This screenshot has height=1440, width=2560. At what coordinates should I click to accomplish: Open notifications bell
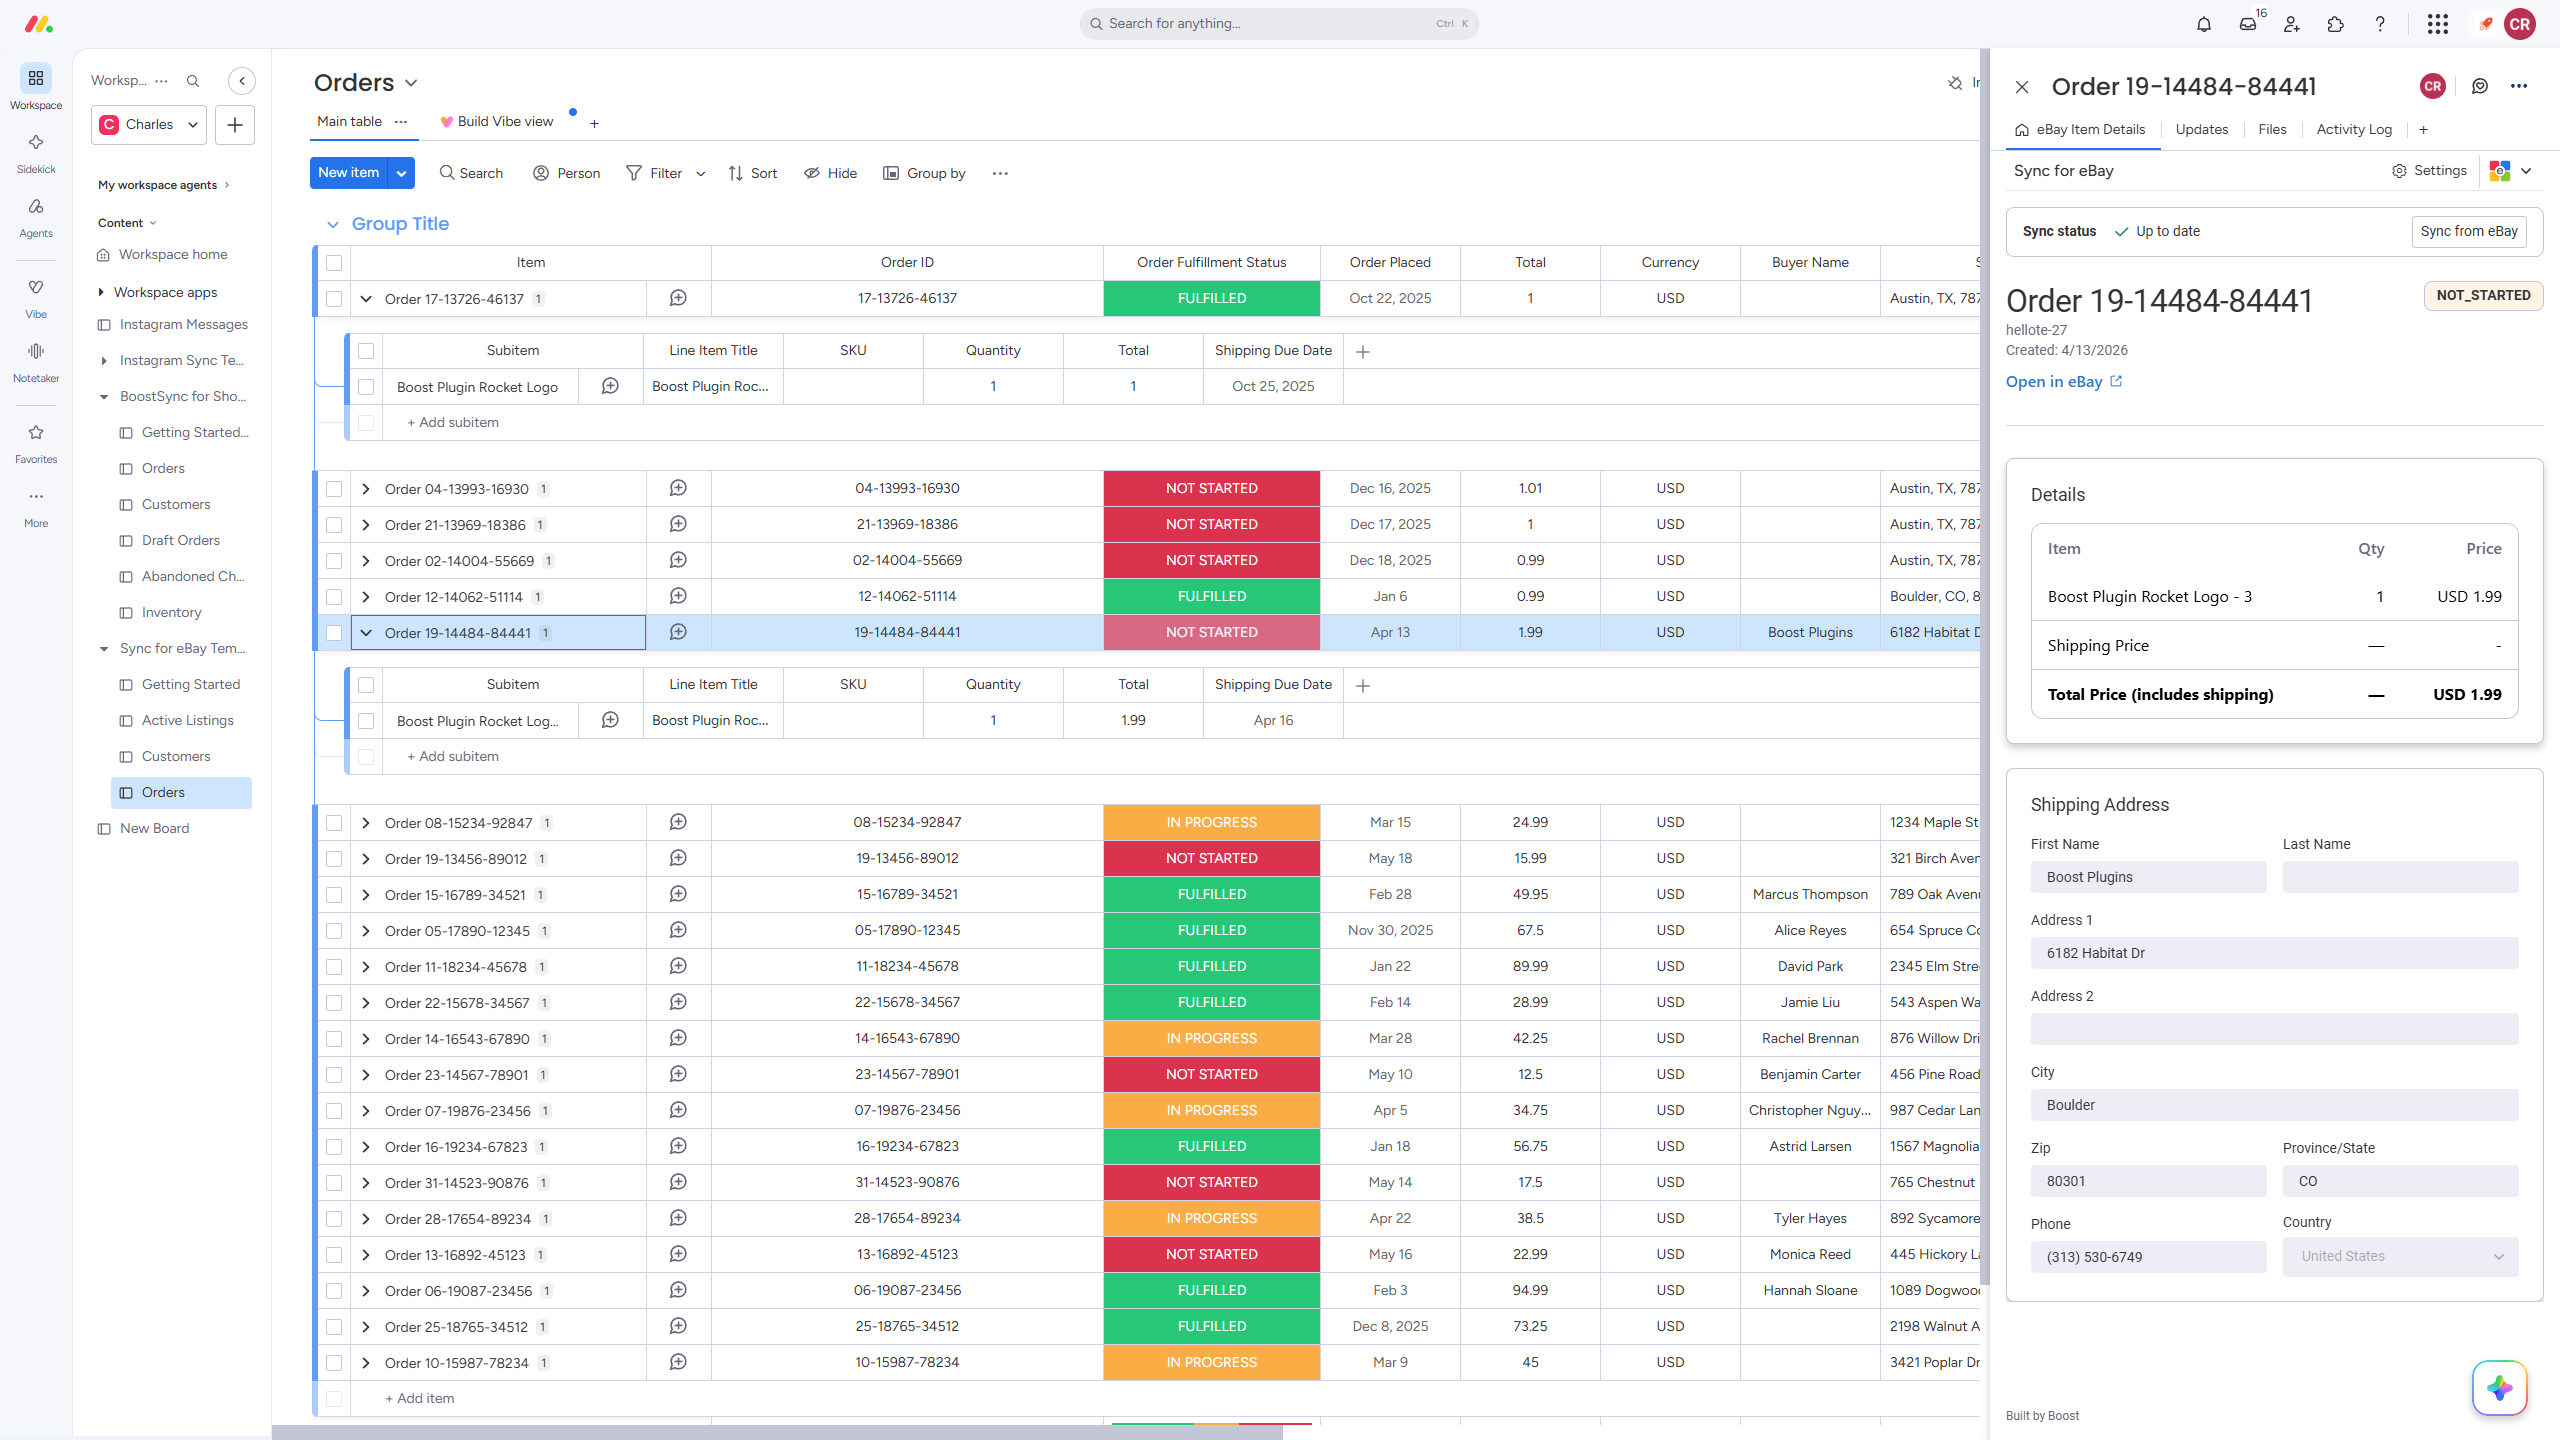coord(2204,24)
